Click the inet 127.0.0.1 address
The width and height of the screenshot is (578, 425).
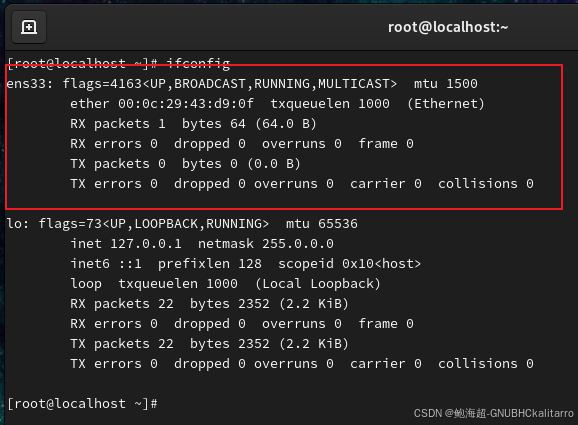tap(126, 244)
